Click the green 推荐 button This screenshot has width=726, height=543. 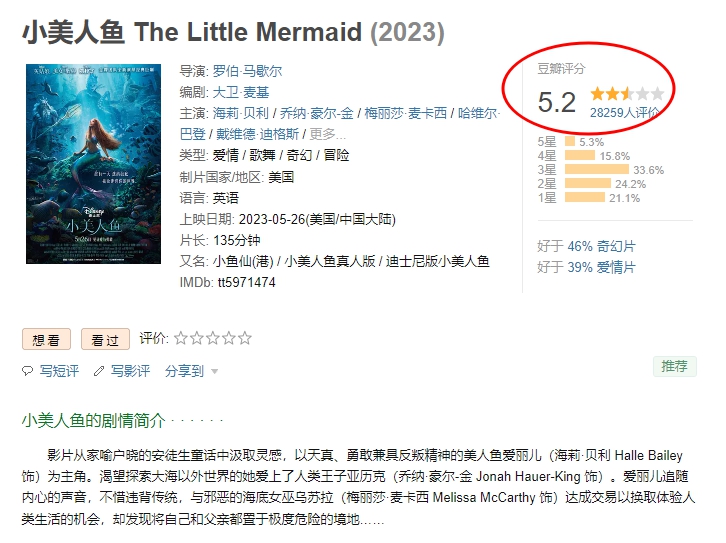(x=675, y=366)
